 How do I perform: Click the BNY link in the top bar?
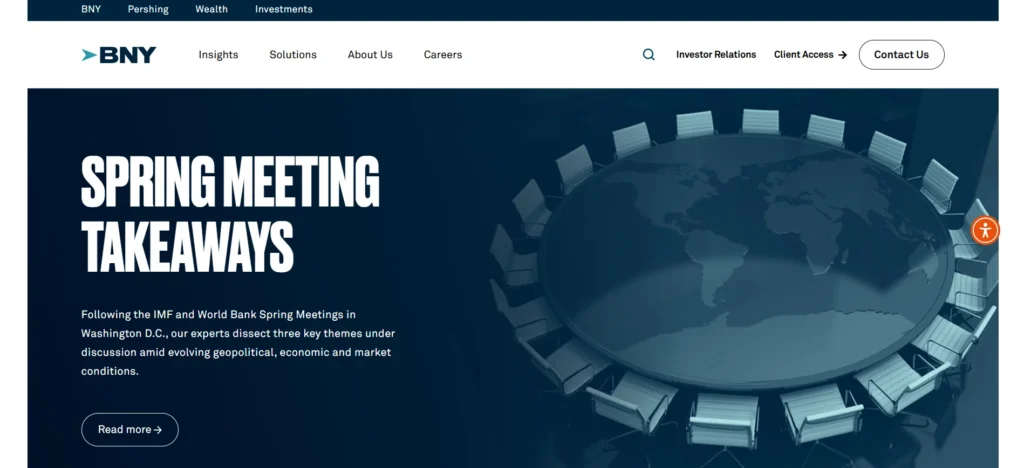coord(91,9)
